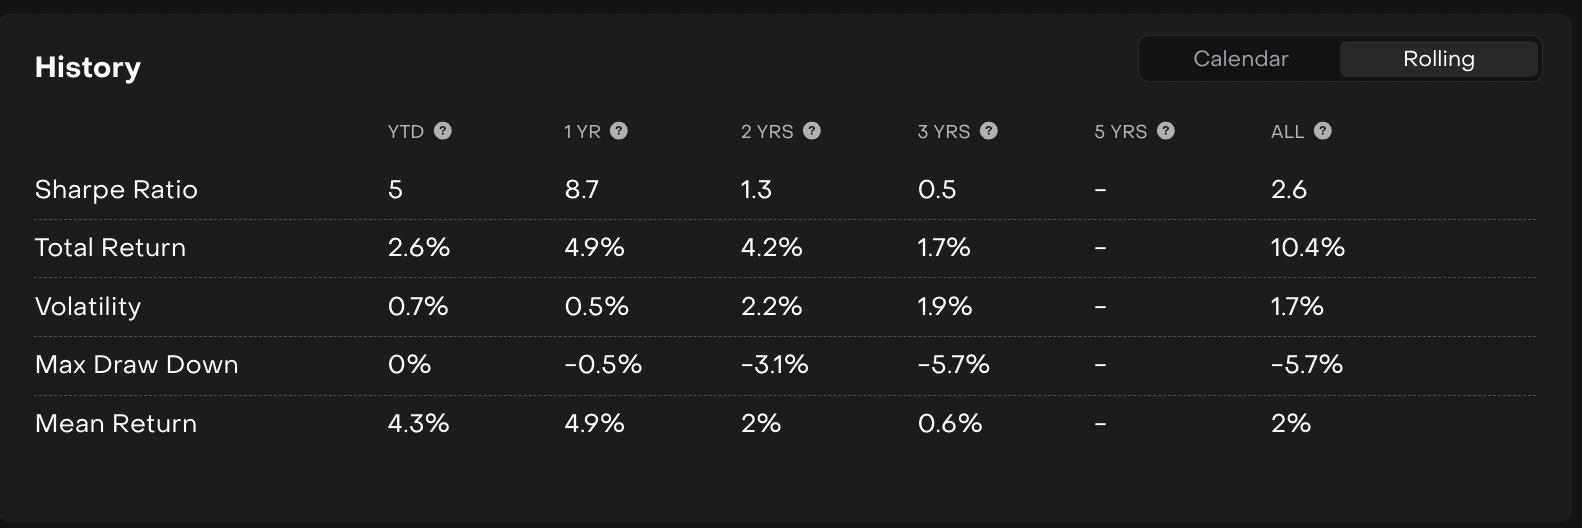Click the help icon next to YTD
The image size is (1582, 528).
point(443,131)
